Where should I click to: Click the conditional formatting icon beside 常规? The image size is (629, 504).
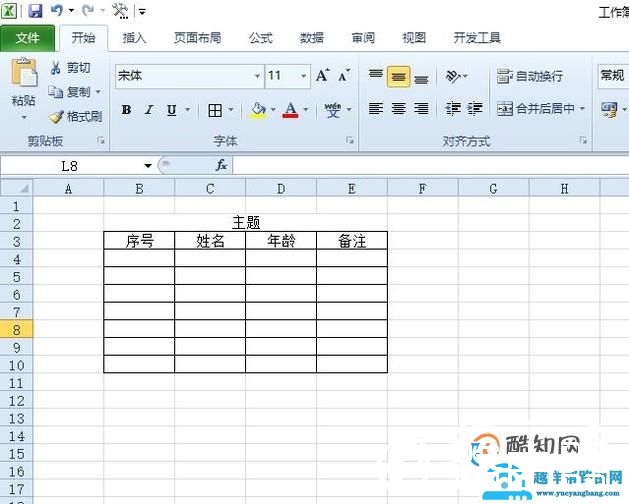pyautogui.click(x=609, y=109)
